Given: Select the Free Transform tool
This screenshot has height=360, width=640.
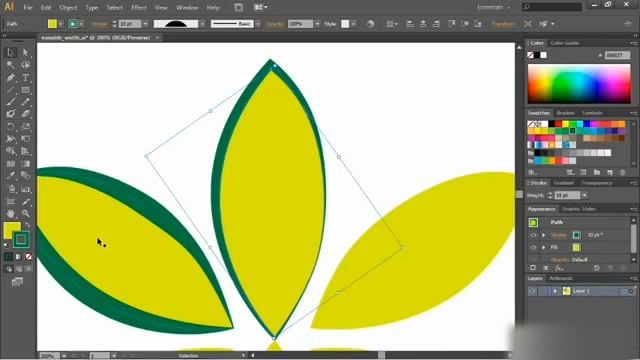Looking at the screenshot, I should pos(25,139).
